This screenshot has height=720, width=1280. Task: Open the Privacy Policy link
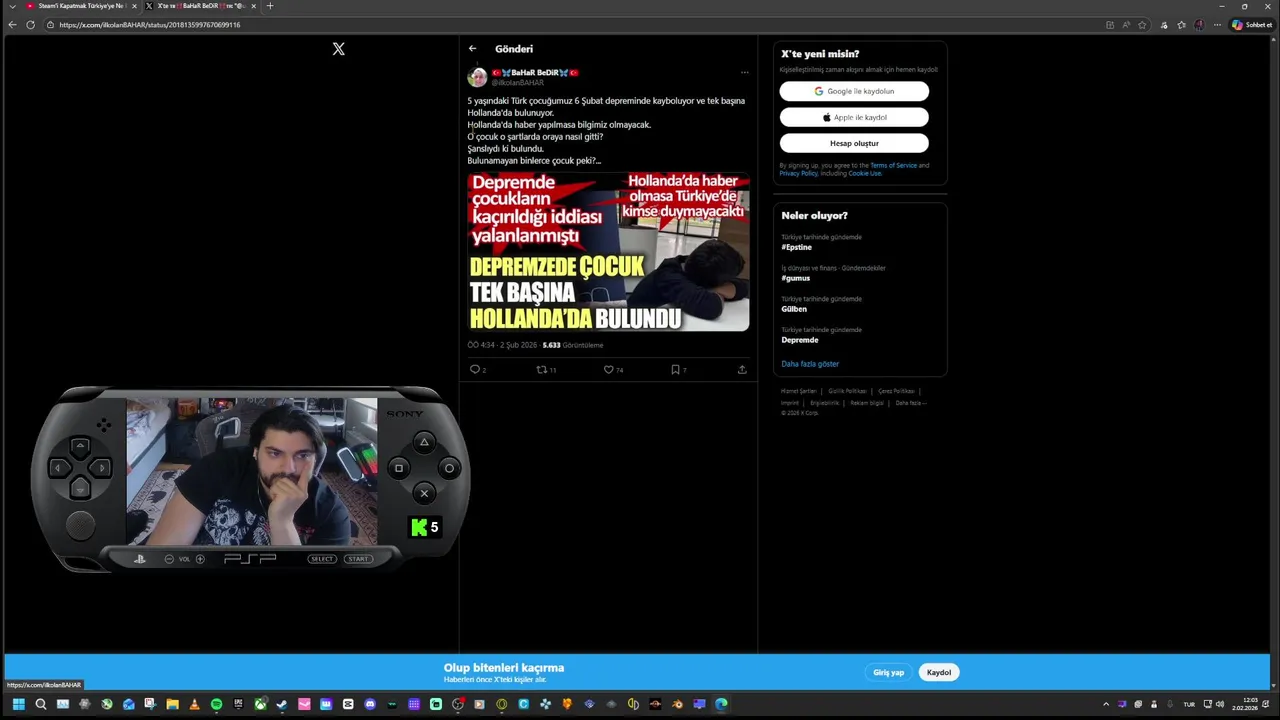point(798,173)
